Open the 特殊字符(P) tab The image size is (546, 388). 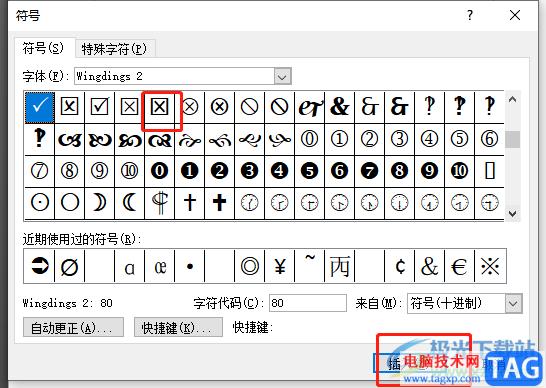click(114, 49)
